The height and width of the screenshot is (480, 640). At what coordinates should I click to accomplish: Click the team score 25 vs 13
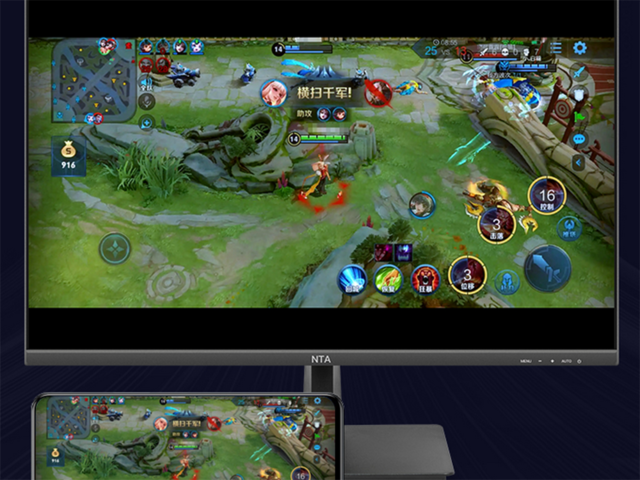click(446, 51)
